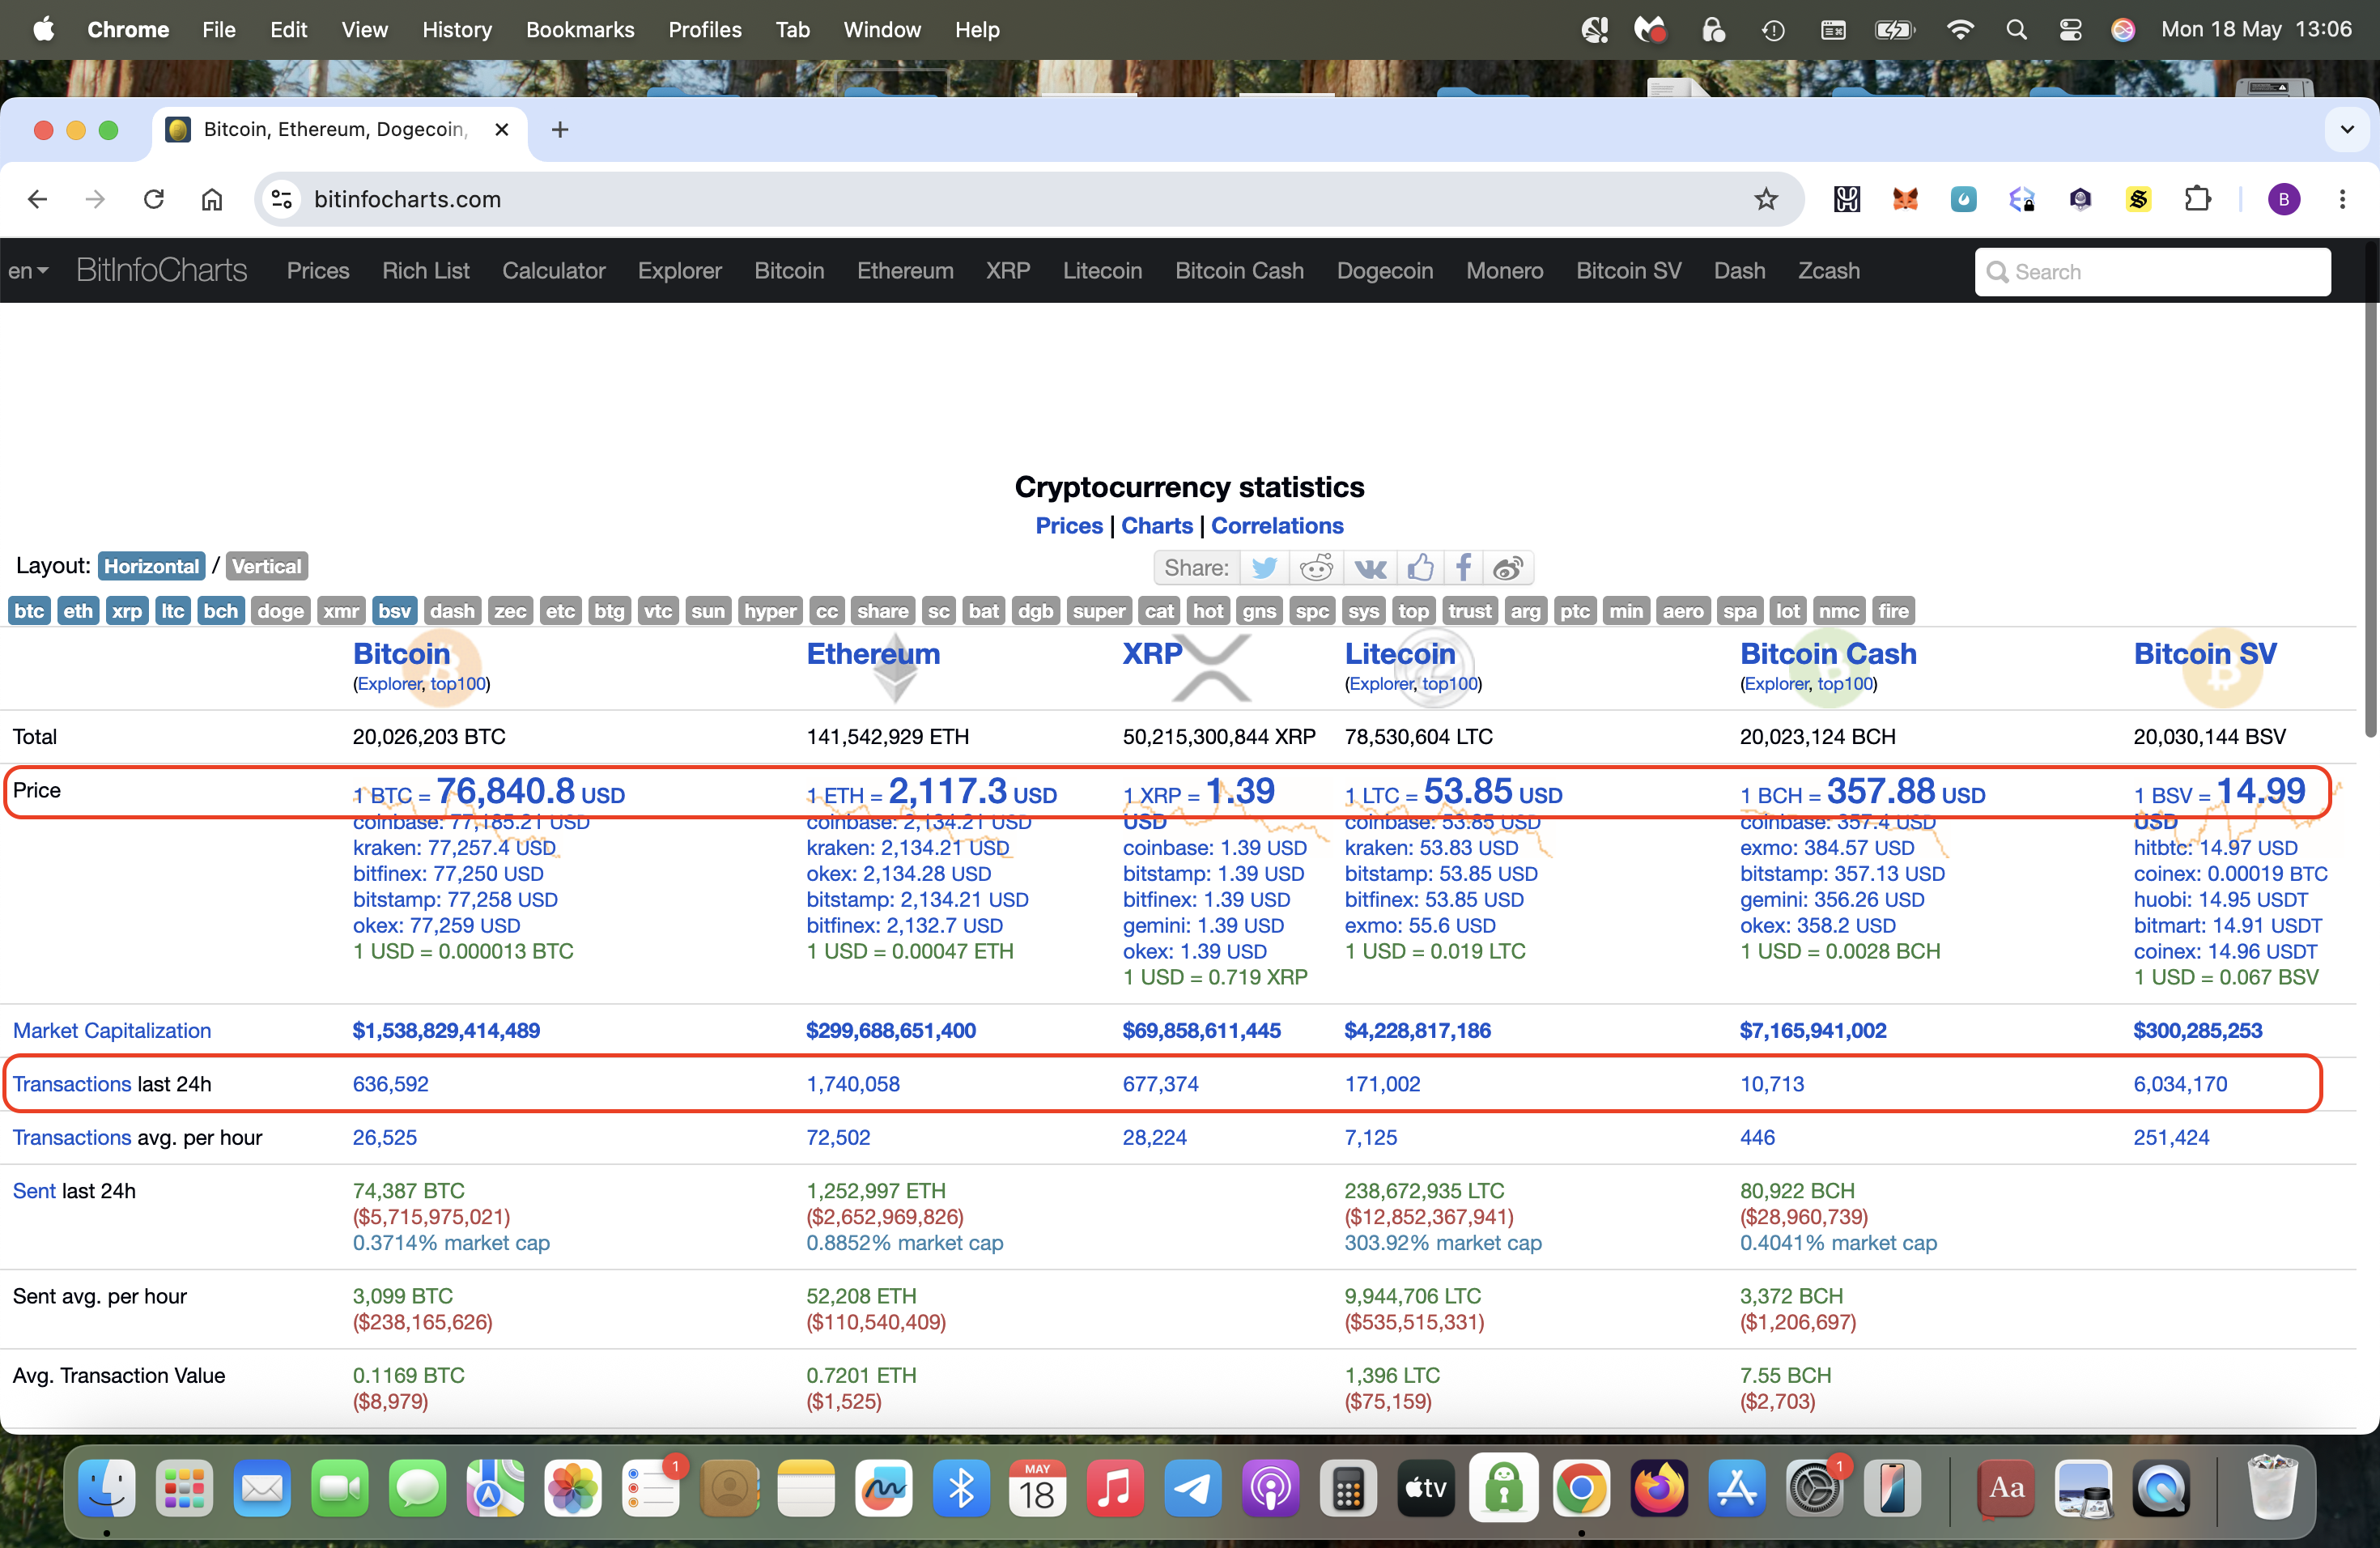Image resolution: width=2380 pixels, height=1548 pixels.
Task: Close the Bitcoin, Ethereum, Dogecoin tab
Action: click(502, 129)
